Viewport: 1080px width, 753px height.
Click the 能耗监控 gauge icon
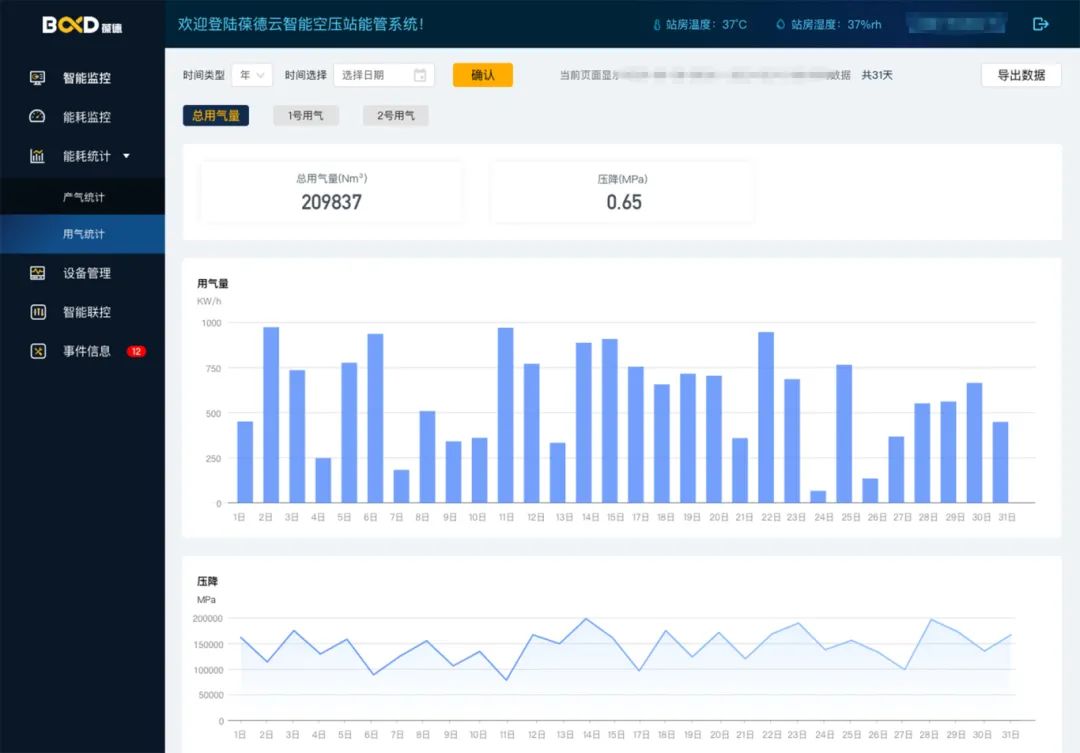coord(38,117)
